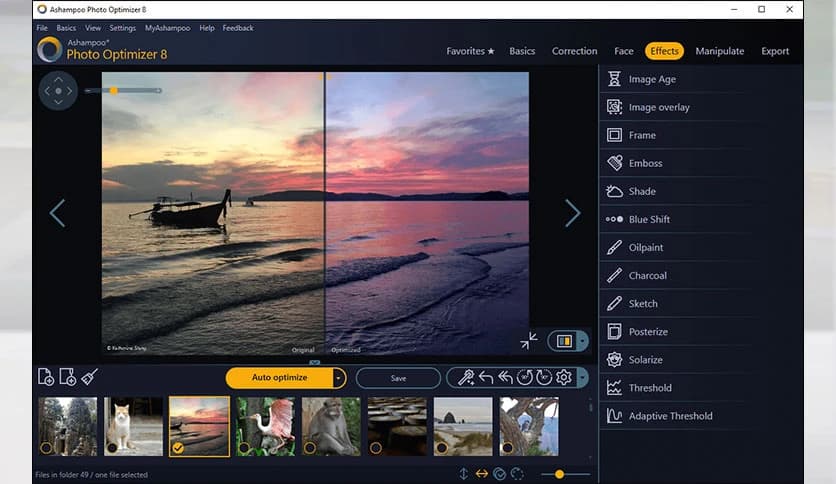Collapse the thumbnail strip handle

[x=315, y=362]
